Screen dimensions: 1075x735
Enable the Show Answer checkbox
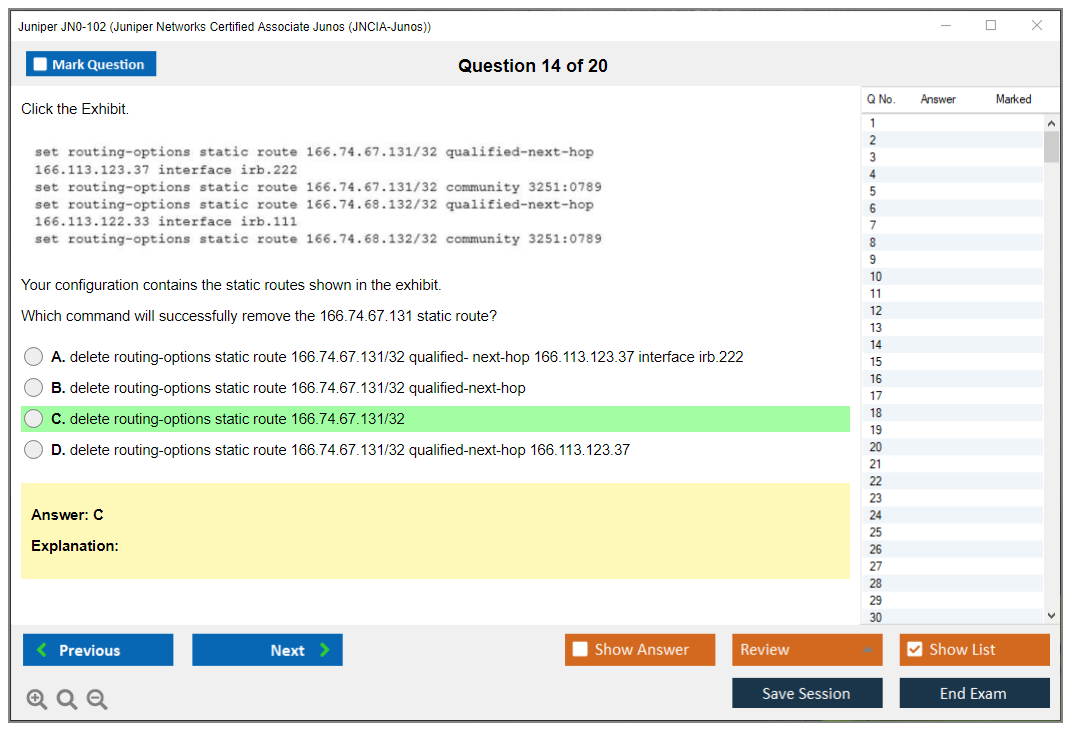tap(580, 650)
